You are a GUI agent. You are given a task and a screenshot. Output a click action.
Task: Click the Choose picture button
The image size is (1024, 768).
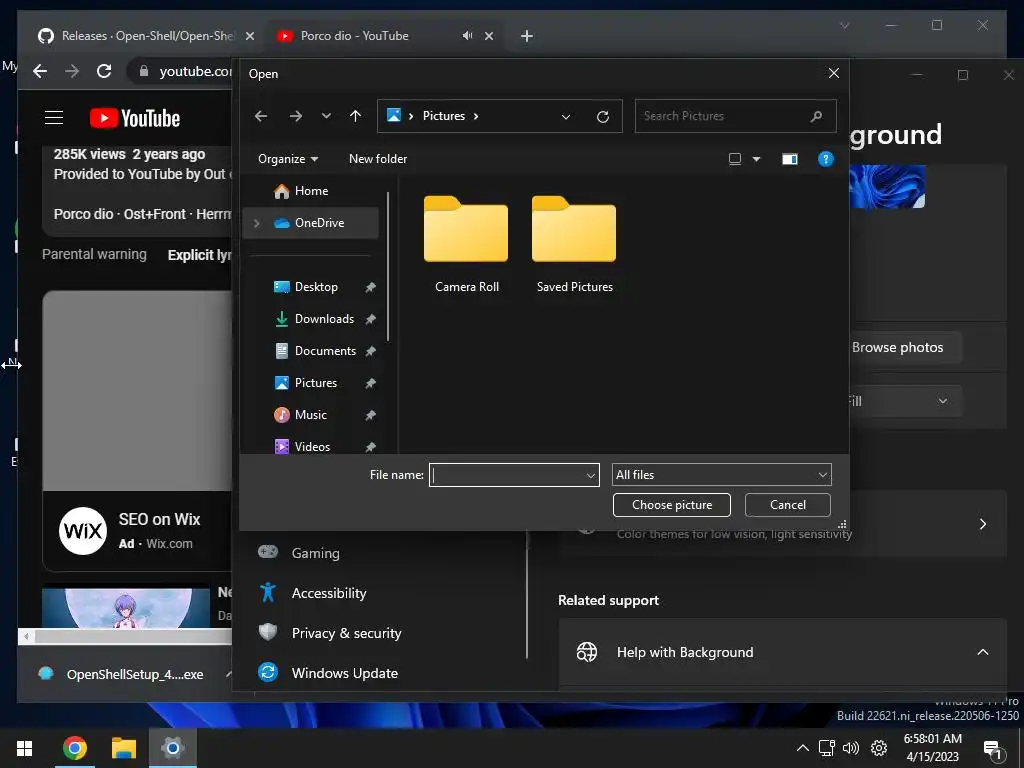[x=671, y=505]
